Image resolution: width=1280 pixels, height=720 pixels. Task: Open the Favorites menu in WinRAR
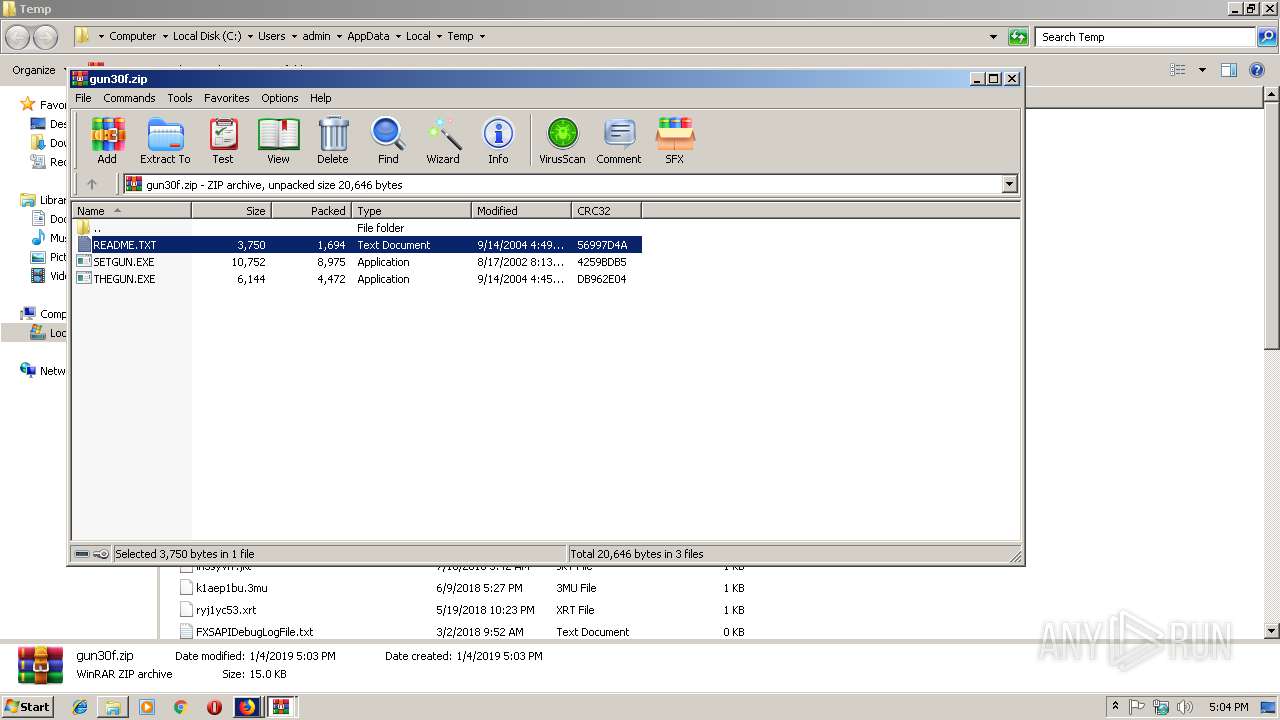click(227, 98)
